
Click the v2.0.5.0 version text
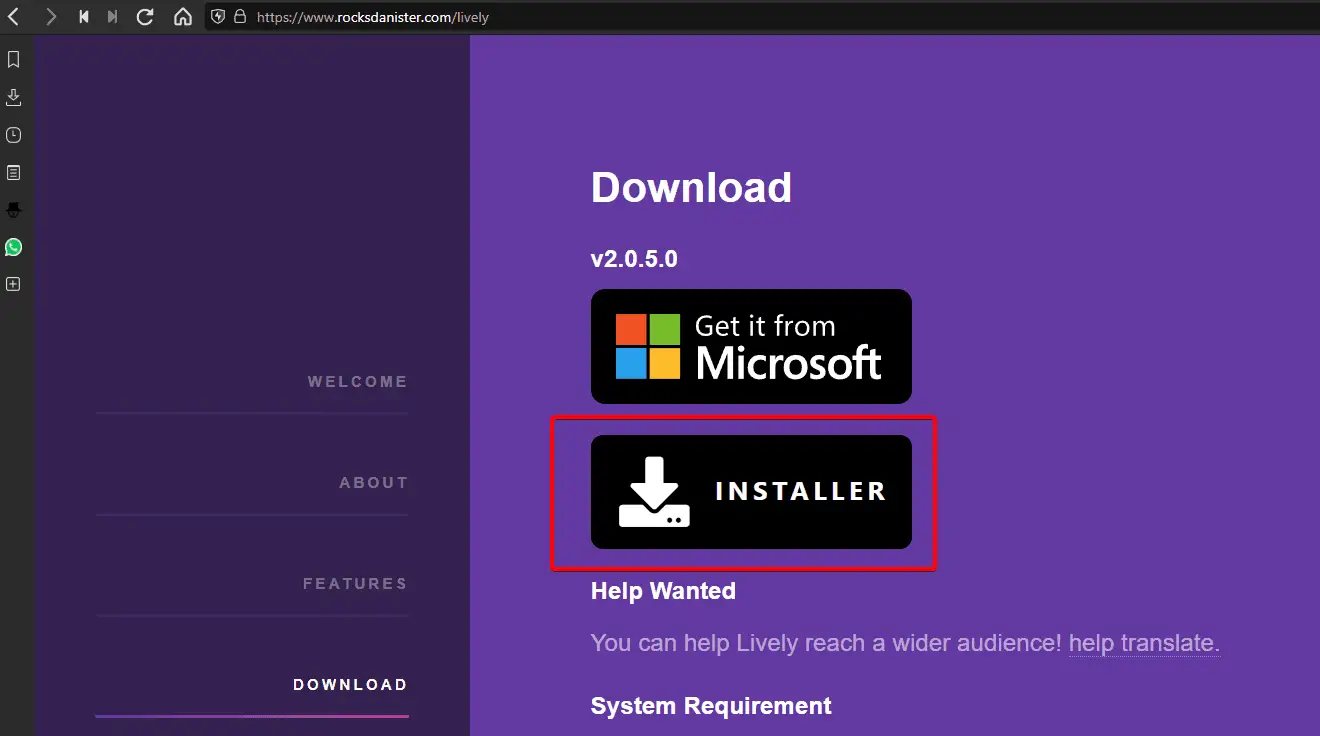click(x=634, y=259)
